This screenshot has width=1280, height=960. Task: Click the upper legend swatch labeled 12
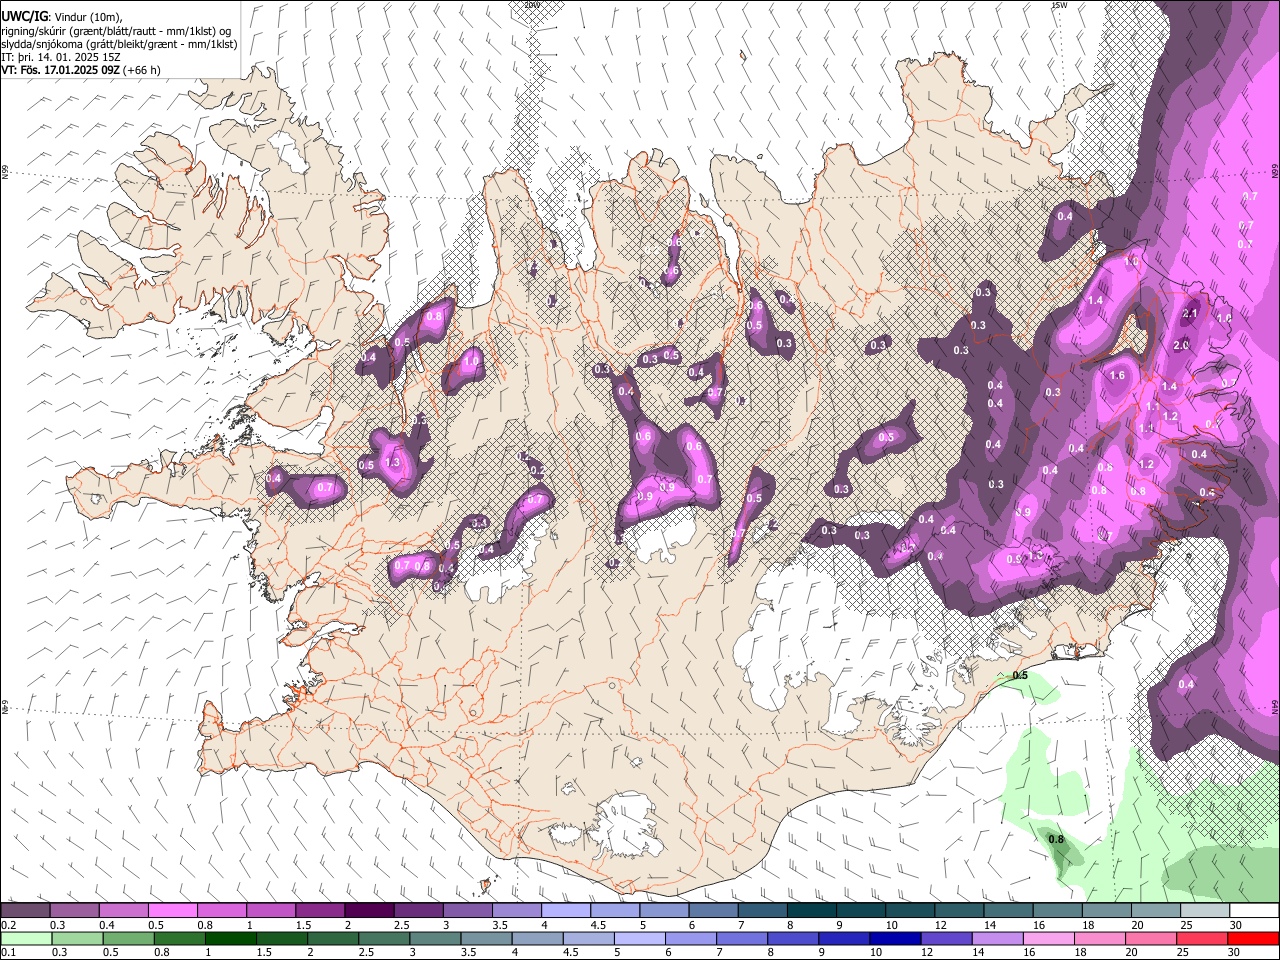point(958,911)
